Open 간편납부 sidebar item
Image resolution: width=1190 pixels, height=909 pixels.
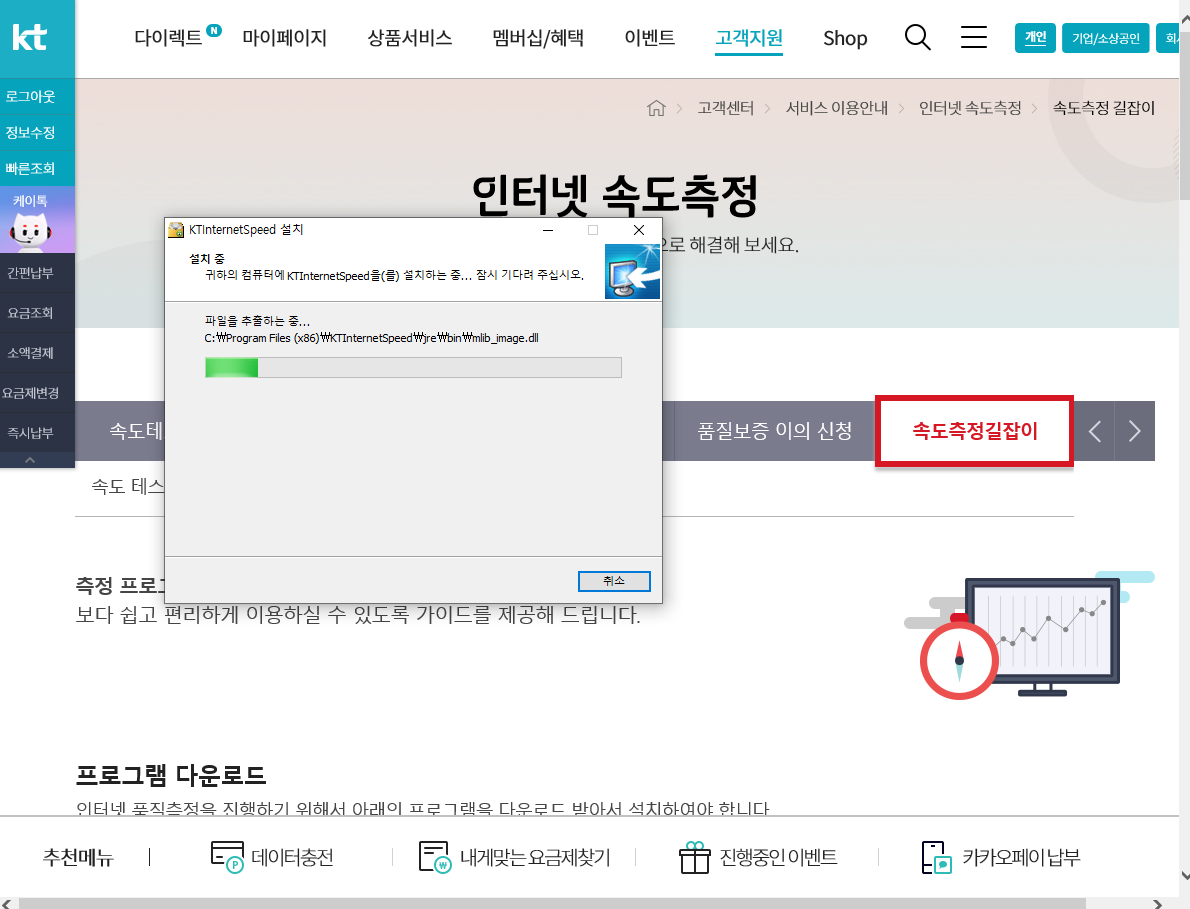30,273
